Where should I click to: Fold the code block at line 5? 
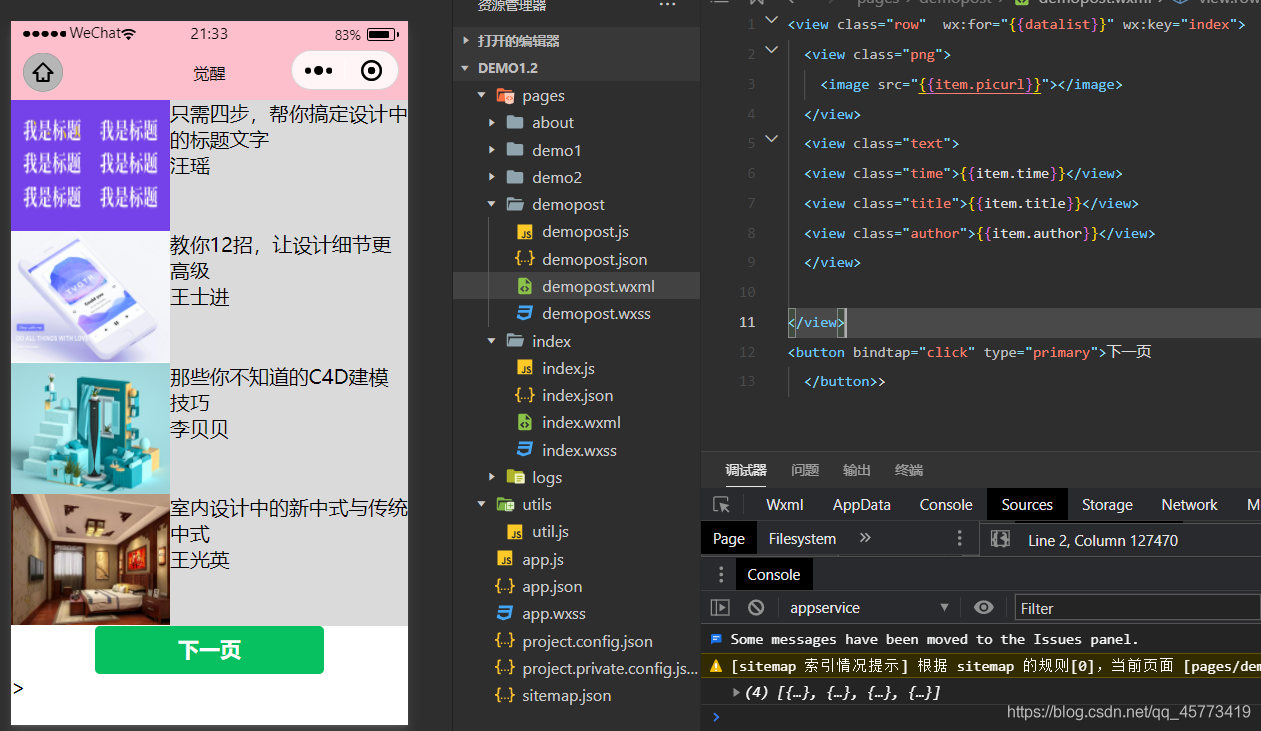click(770, 139)
